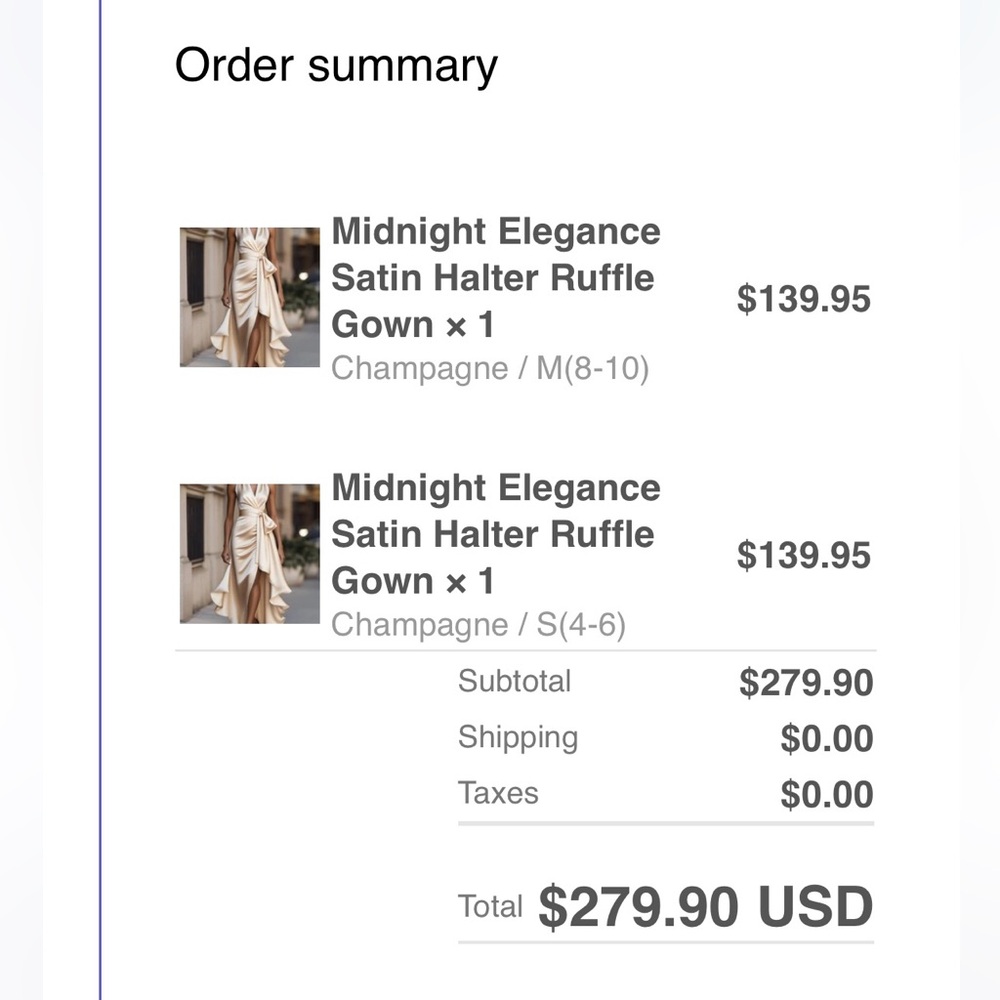Click the $139.95 price of the medium gown

point(804,299)
